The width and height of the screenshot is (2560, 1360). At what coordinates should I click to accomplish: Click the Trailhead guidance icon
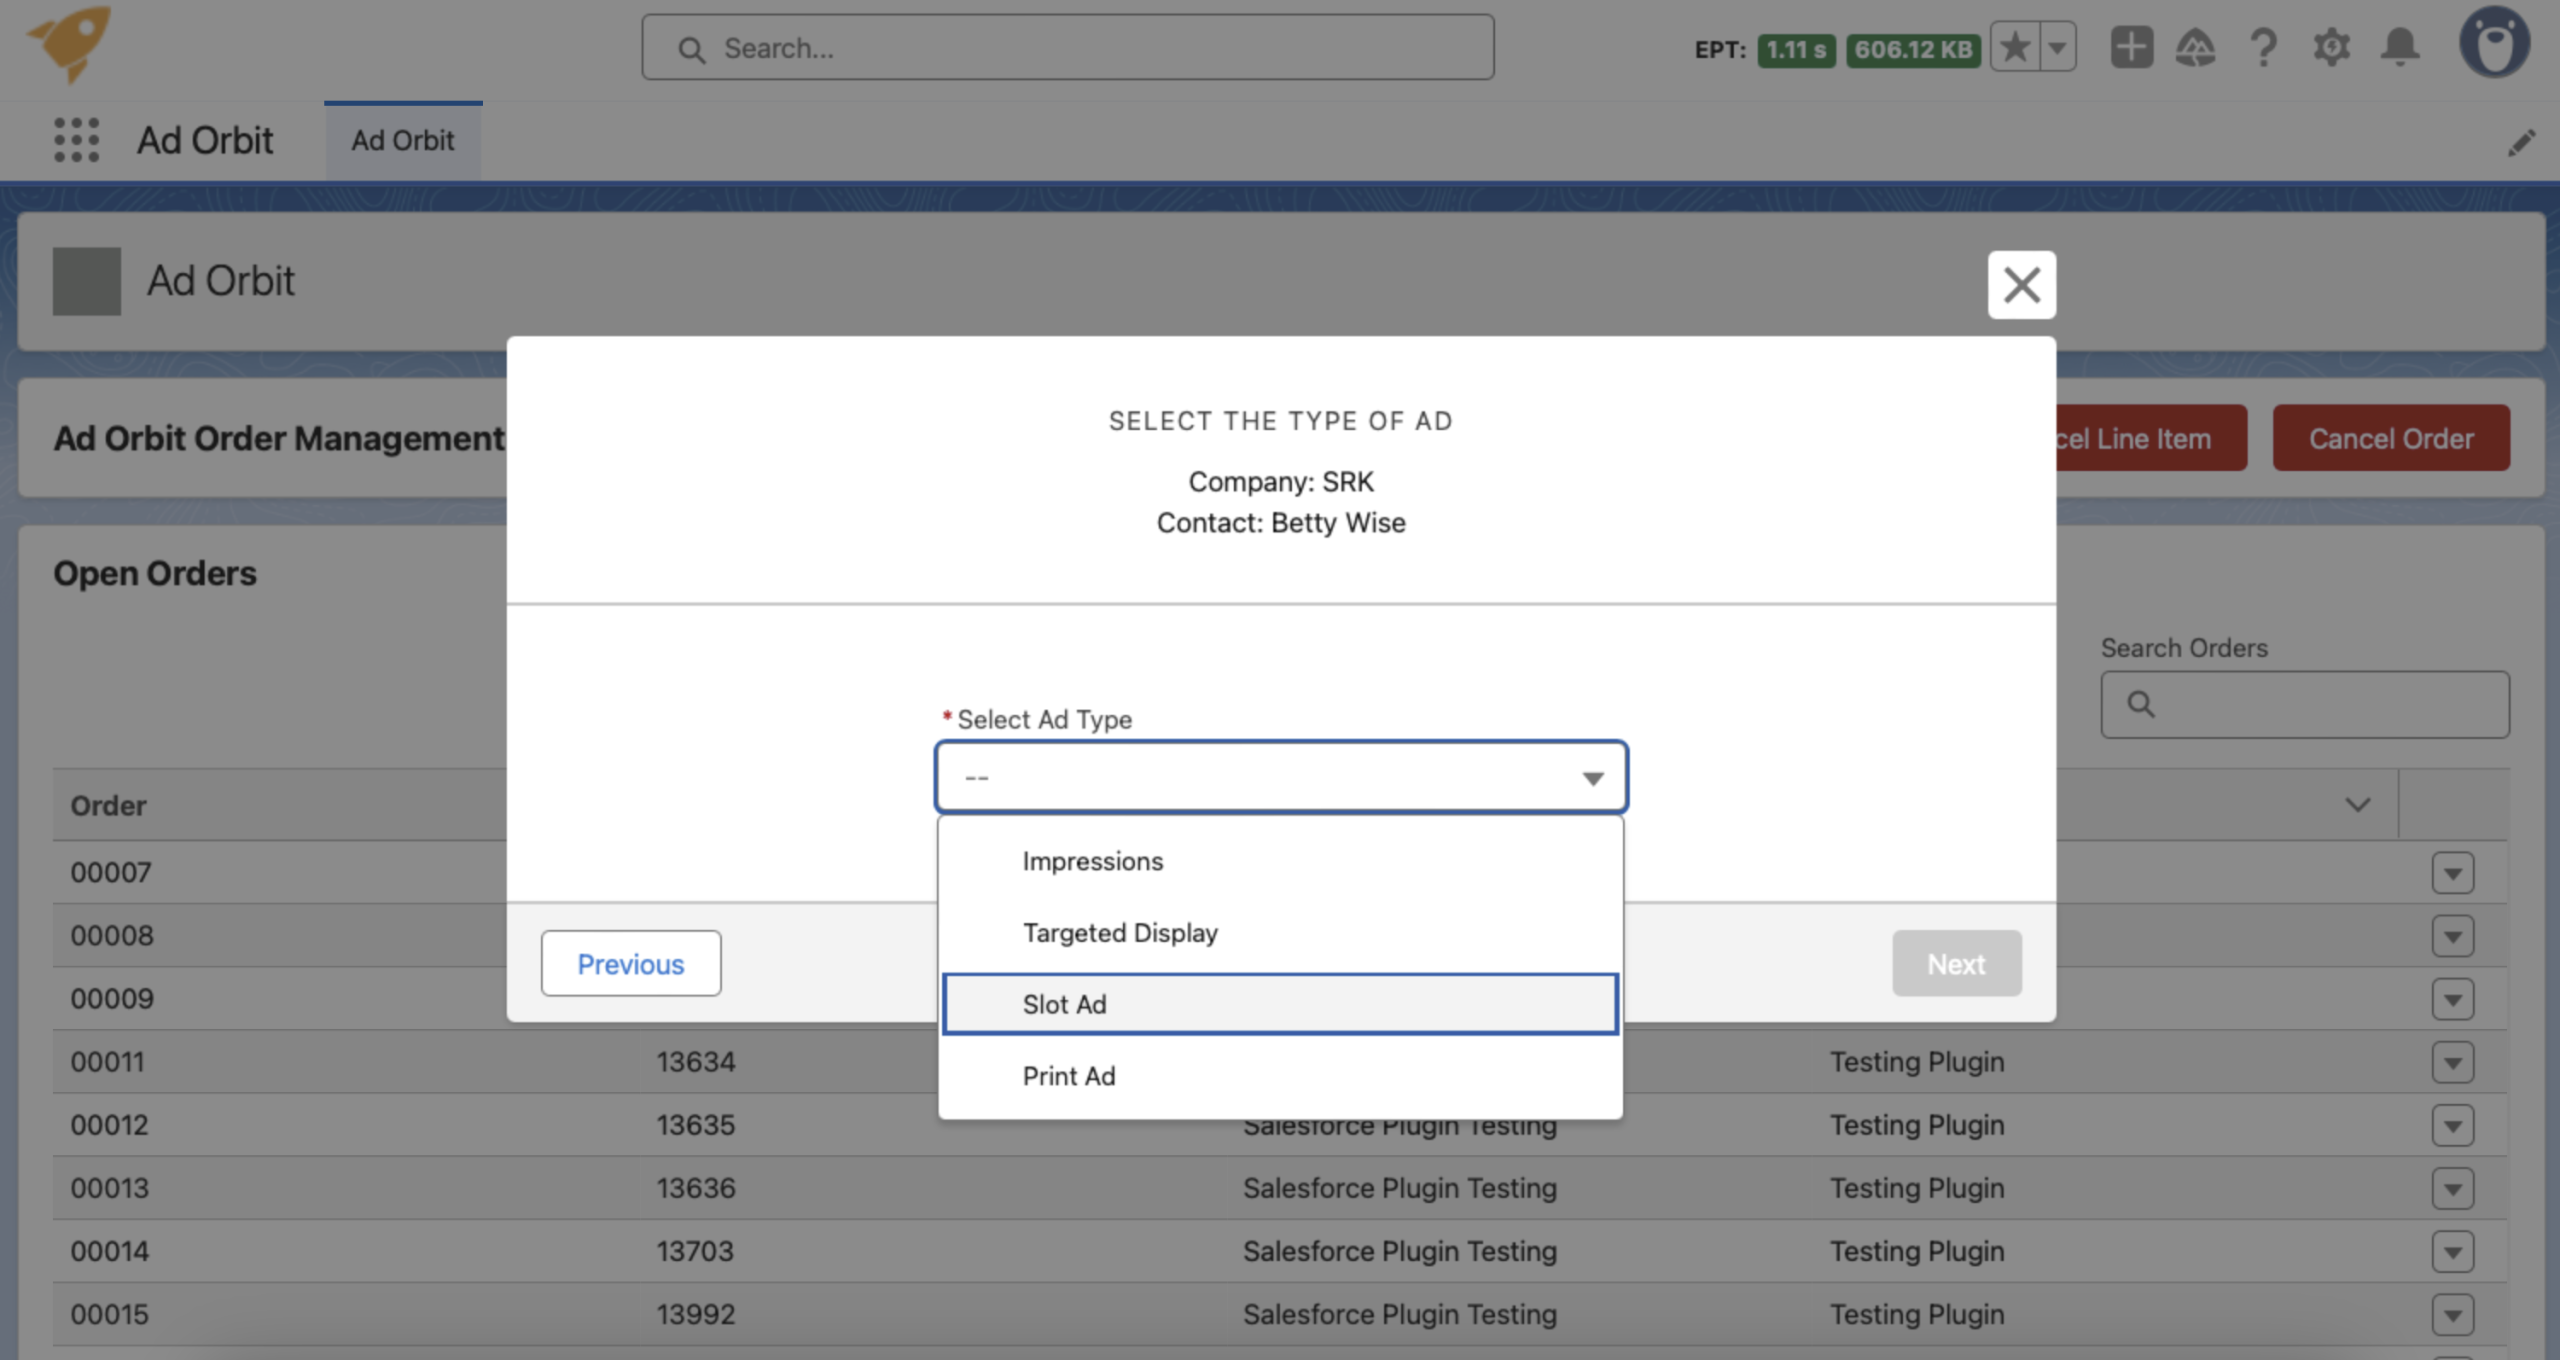click(x=2195, y=47)
